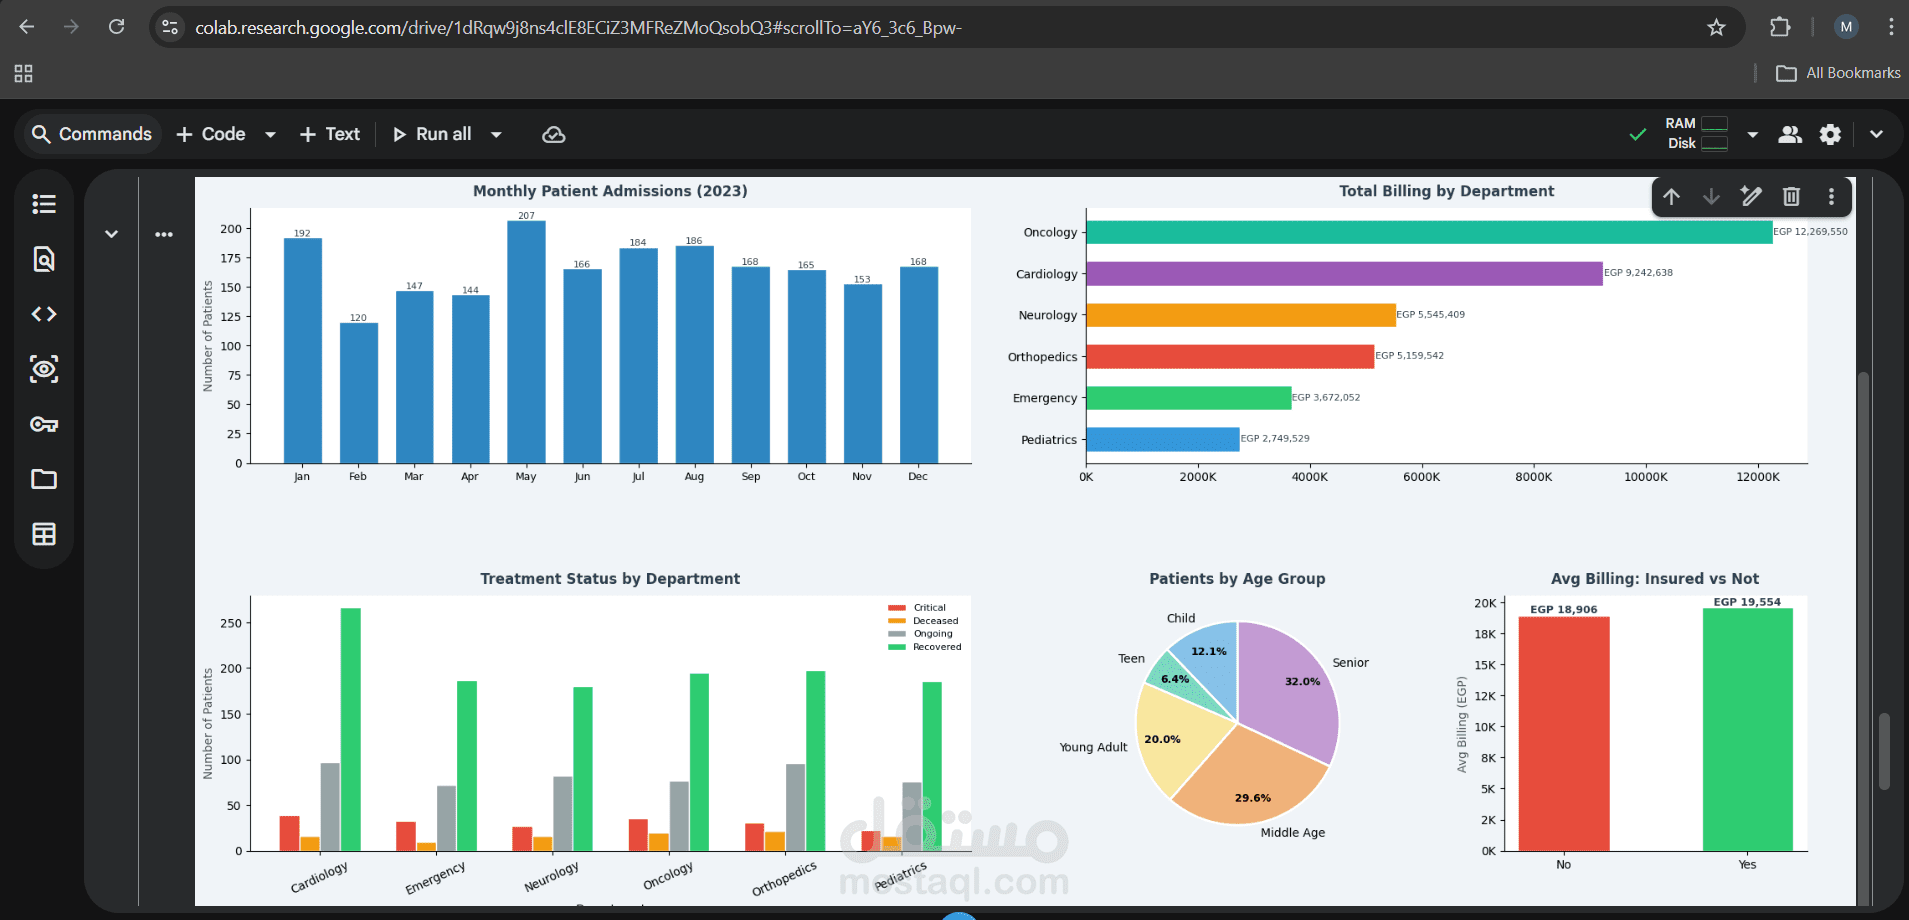The width and height of the screenshot is (1909, 920).
Task: Open the Code snippets panel
Action: pyautogui.click(x=44, y=313)
